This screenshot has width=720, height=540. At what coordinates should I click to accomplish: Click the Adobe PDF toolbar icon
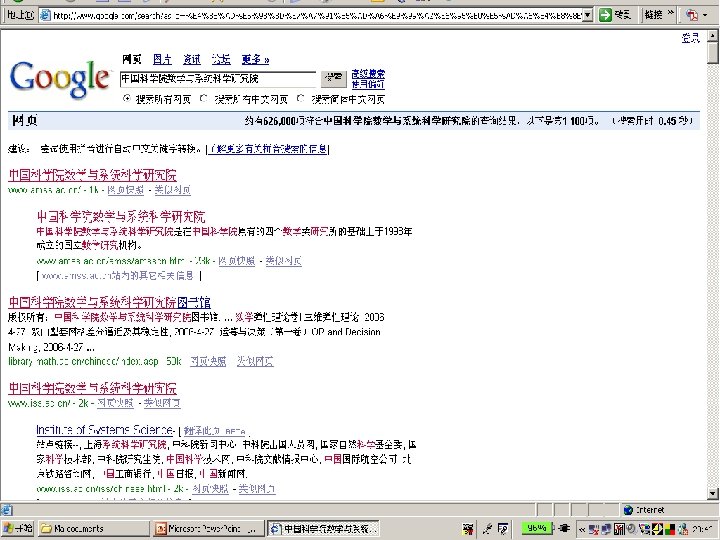[x=691, y=15]
